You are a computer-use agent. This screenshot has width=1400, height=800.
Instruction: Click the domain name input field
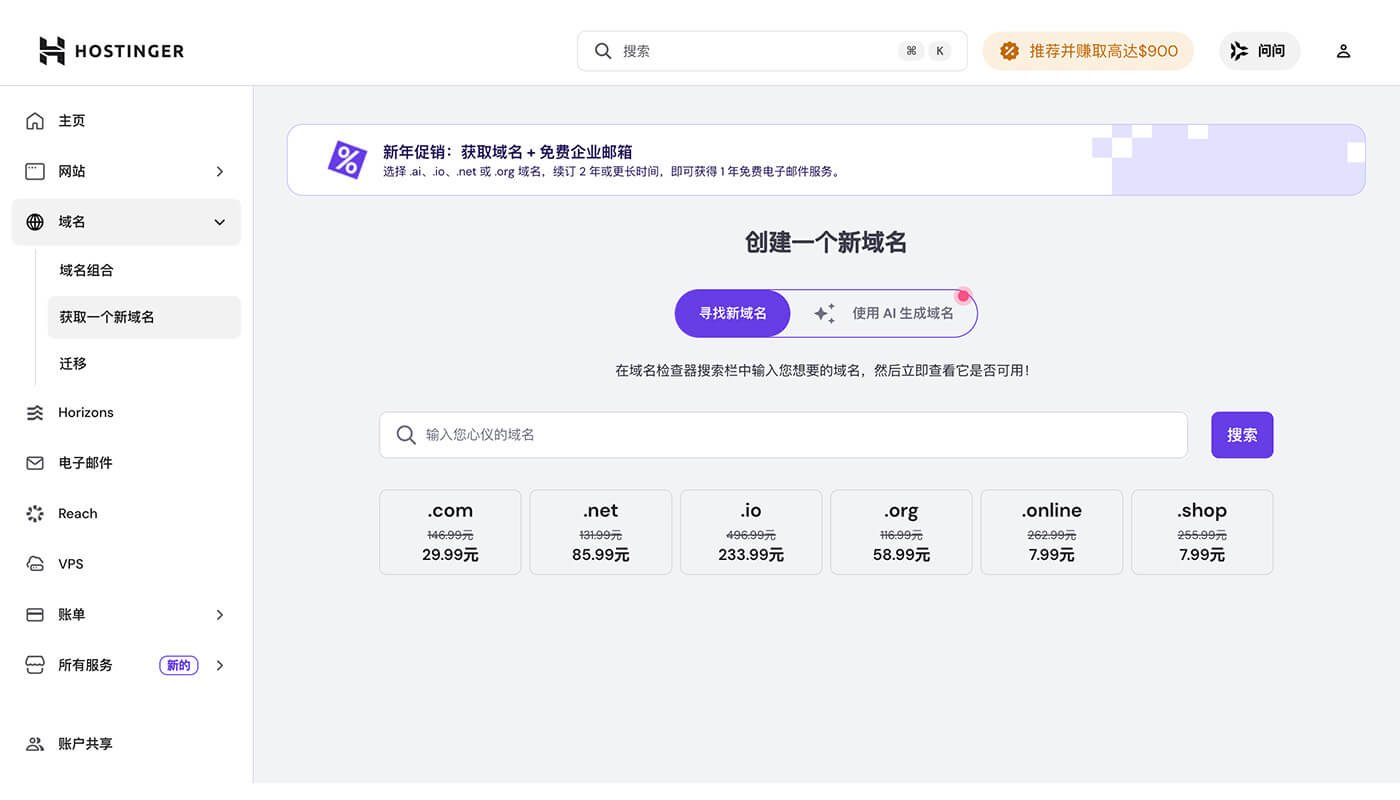[x=783, y=434]
